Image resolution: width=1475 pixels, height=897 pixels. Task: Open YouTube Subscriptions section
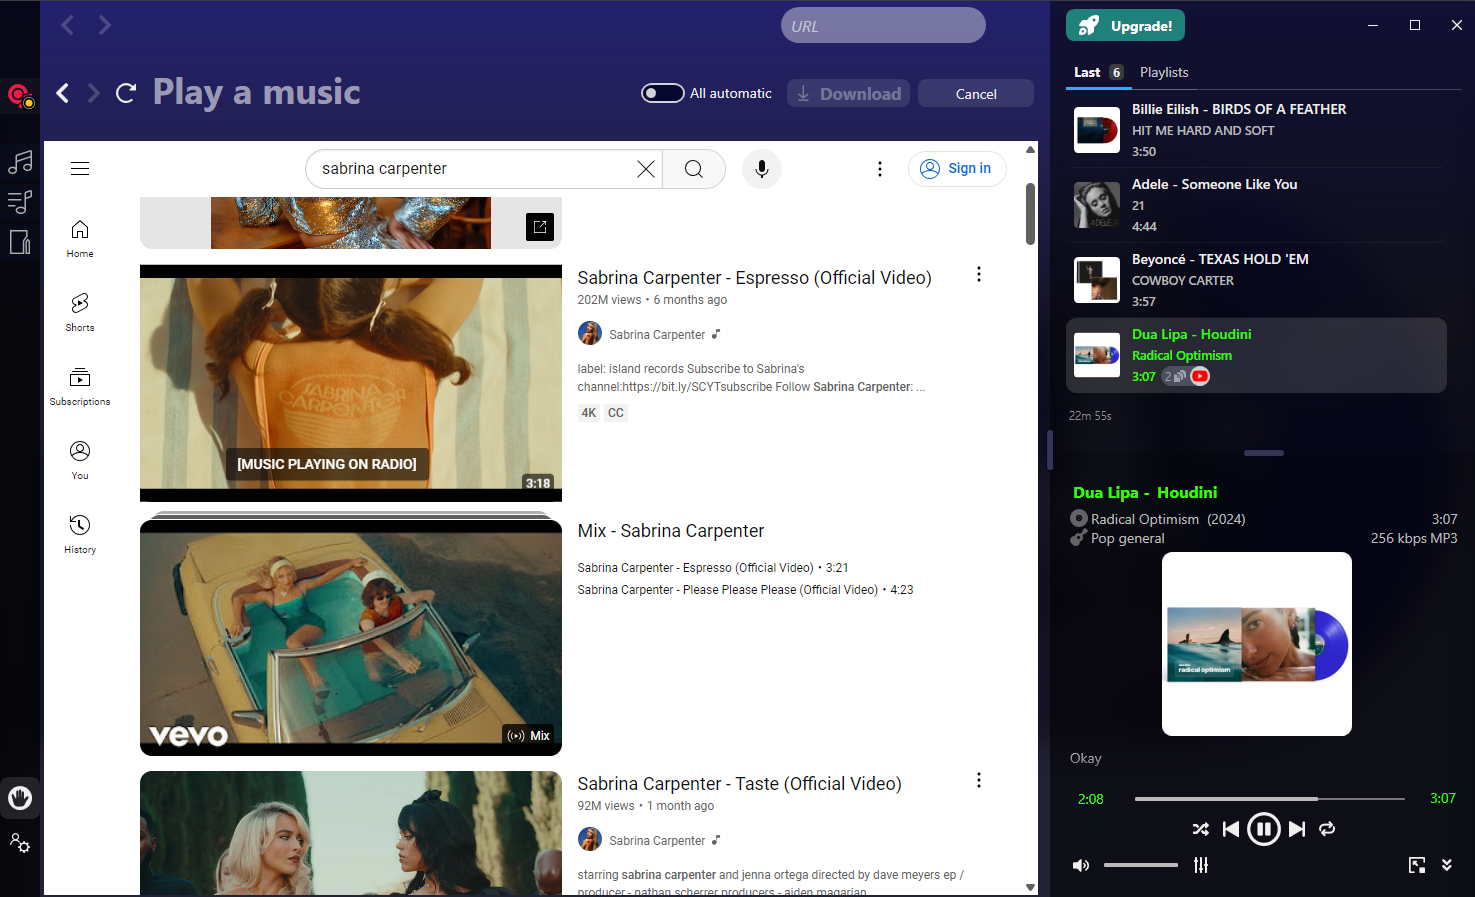[x=80, y=387]
